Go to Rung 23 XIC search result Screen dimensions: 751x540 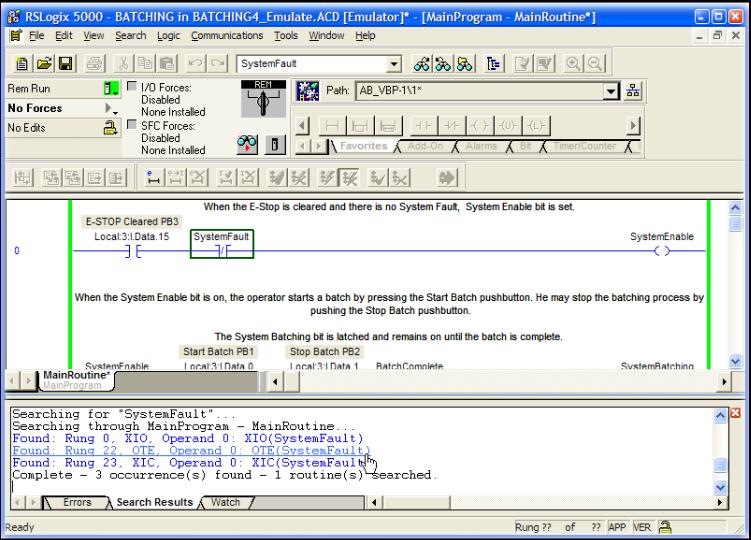[x=188, y=463]
